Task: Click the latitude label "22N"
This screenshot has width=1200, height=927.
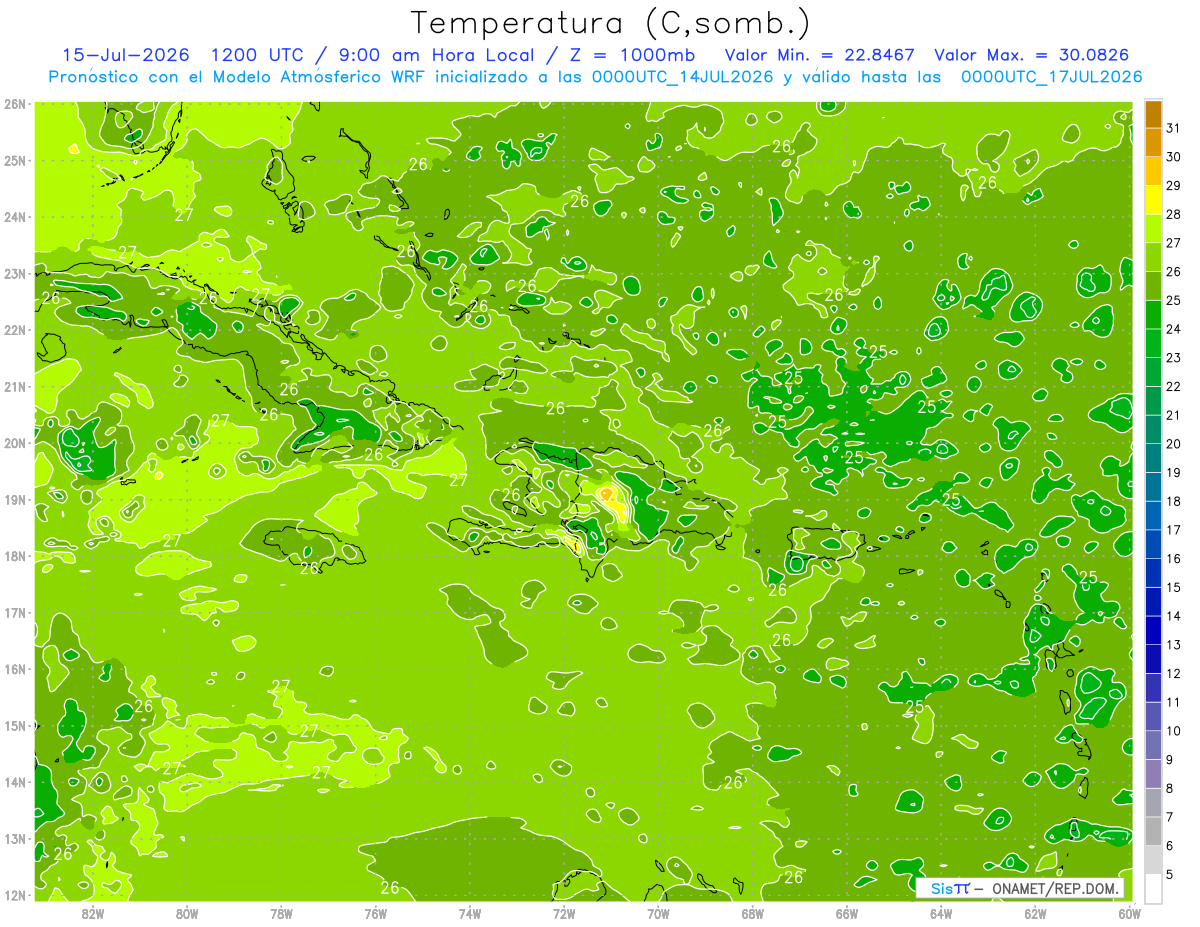Action: tap(15, 330)
